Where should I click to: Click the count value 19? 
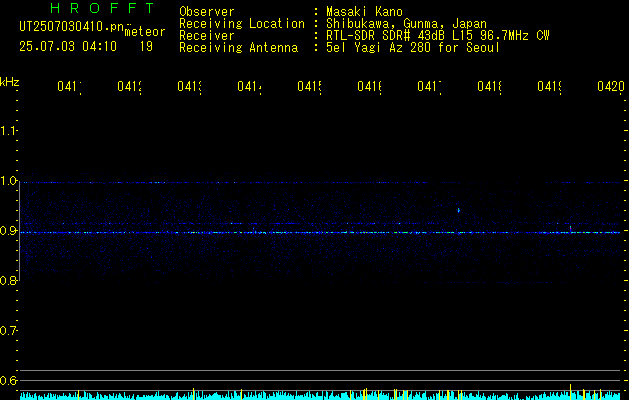coord(146,46)
